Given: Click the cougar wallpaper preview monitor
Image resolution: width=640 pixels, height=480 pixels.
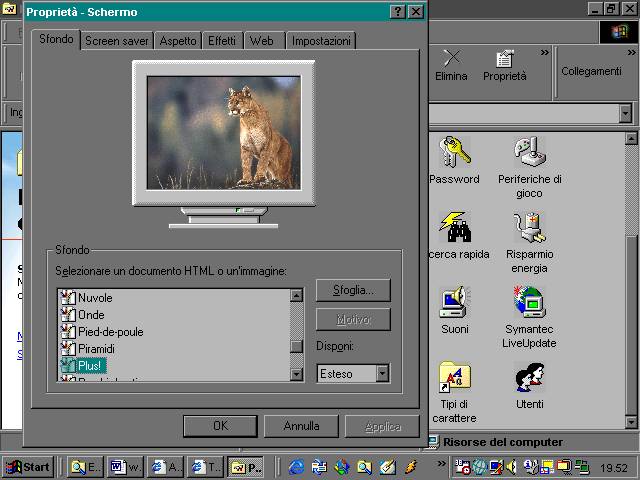Looking at the screenshot, I should coord(224,133).
